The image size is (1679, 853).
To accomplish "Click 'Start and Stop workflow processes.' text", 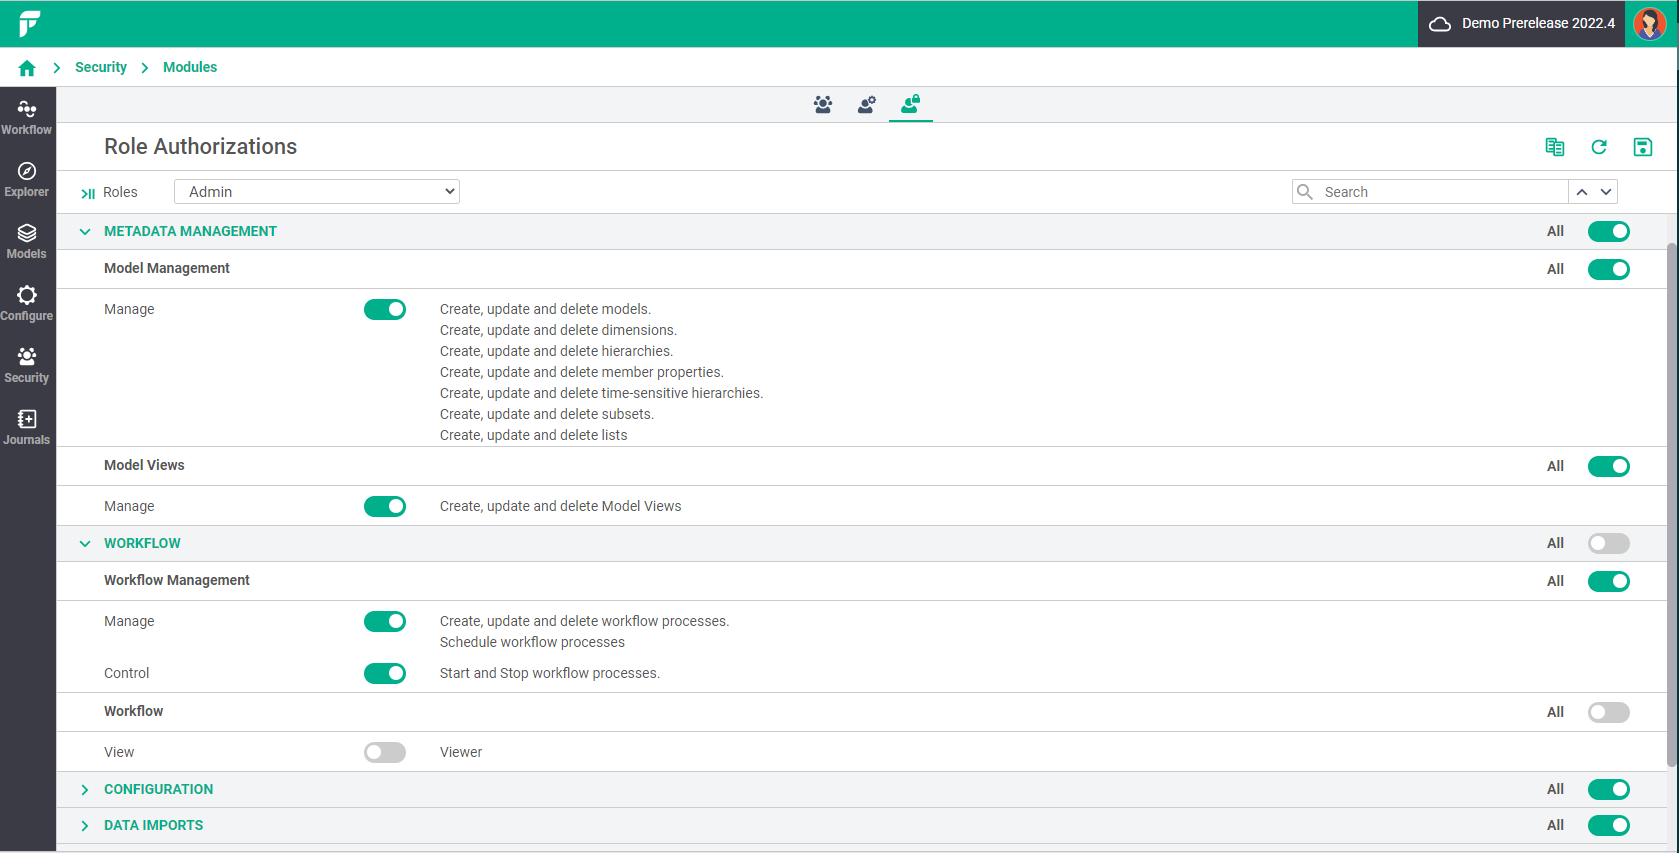I will pyautogui.click(x=550, y=673).
